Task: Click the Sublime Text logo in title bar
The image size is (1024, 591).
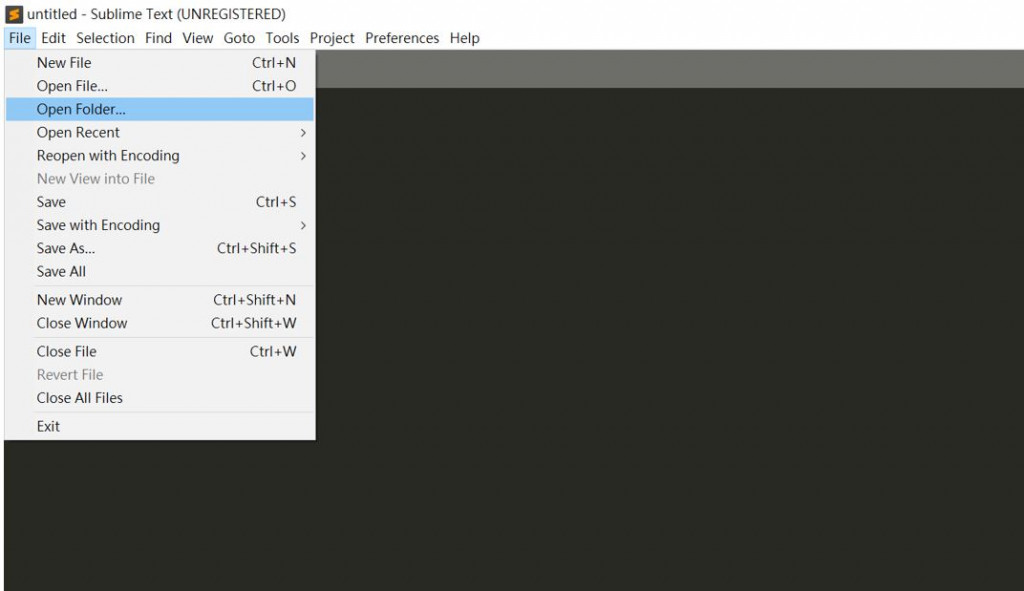Action: coord(14,14)
